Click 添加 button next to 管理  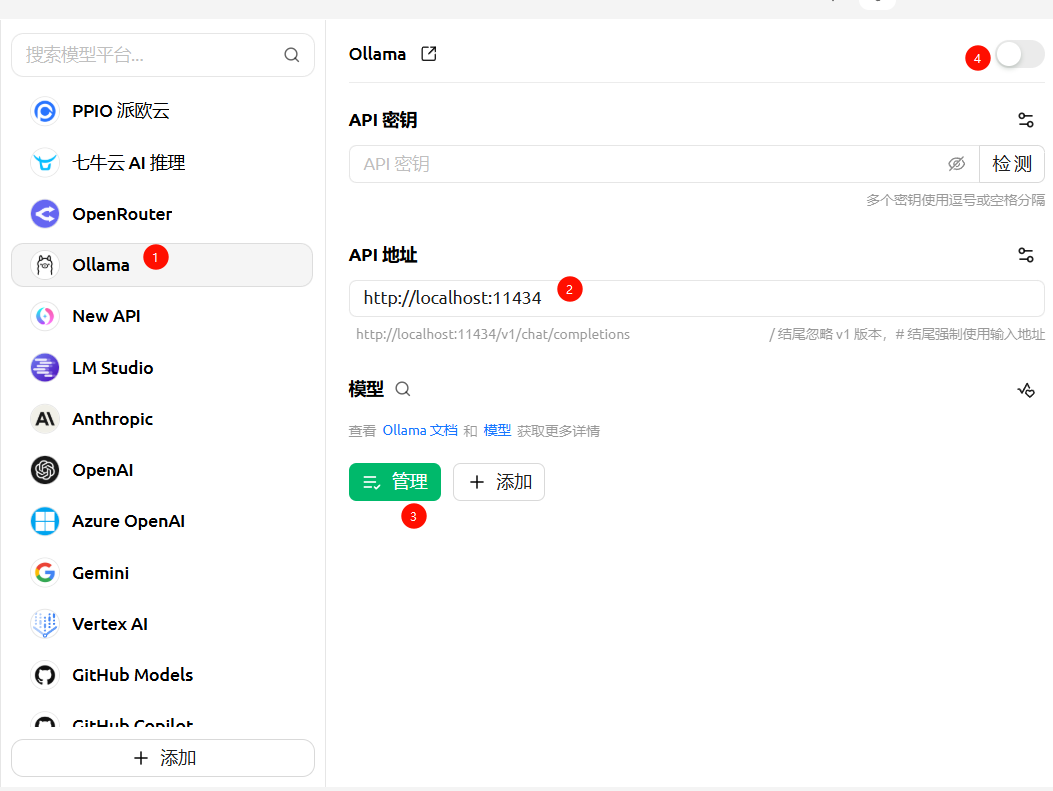[499, 482]
